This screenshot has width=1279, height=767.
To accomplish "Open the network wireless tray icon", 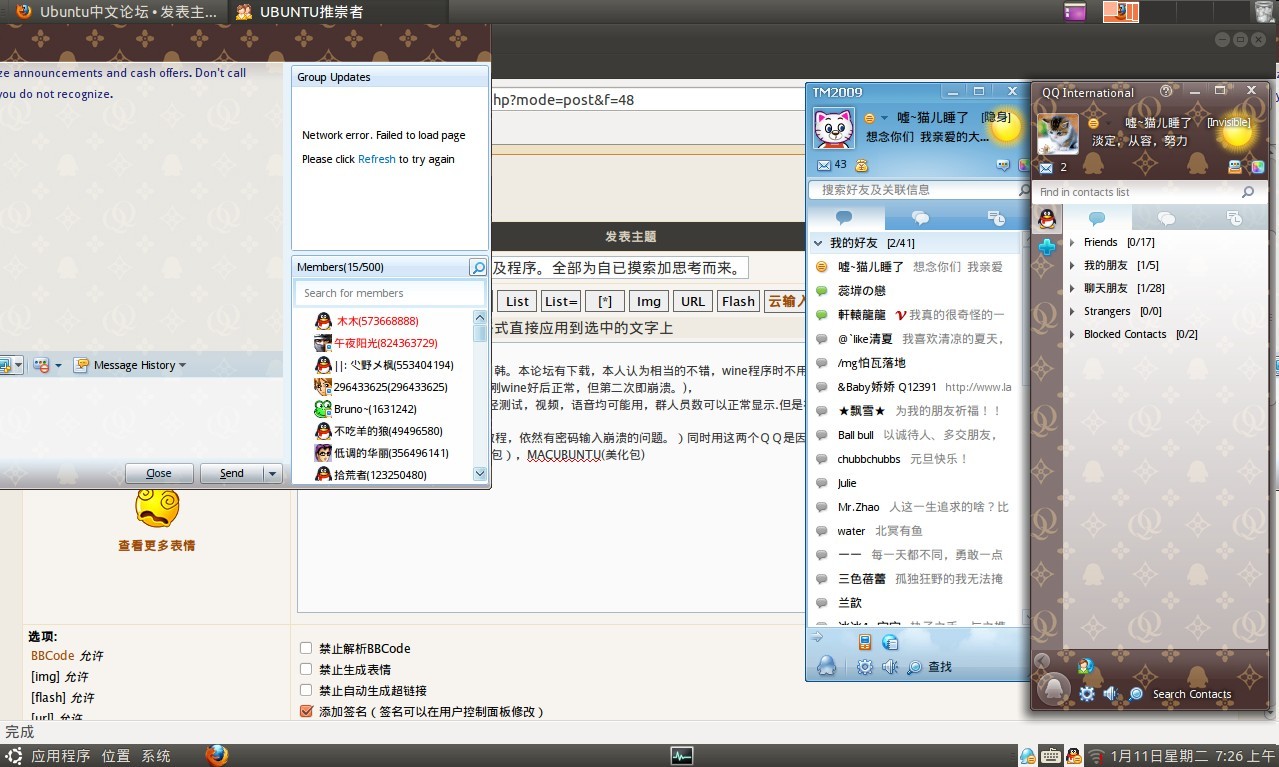I will [1097, 756].
